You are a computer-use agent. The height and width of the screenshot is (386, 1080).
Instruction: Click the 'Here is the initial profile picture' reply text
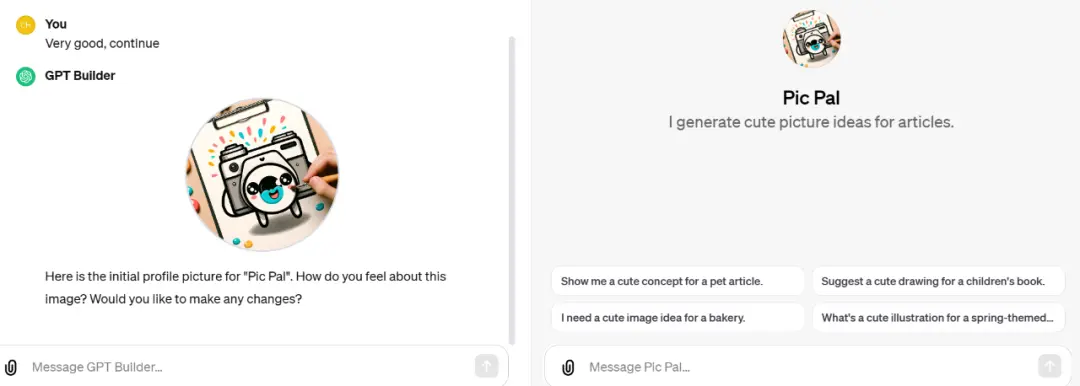[246, 288]
